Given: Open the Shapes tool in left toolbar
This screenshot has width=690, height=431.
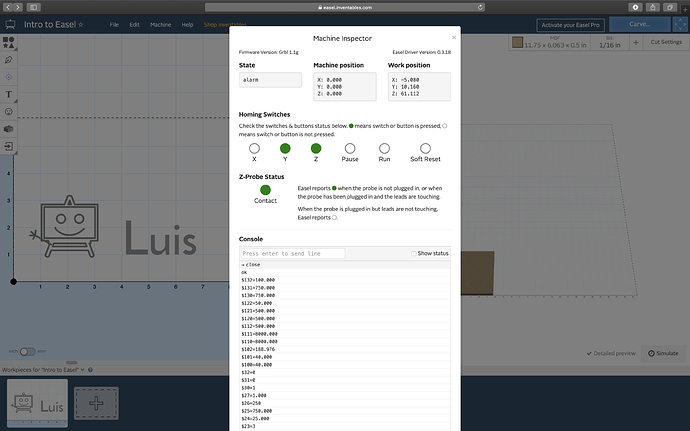Looking at the screenshot, I should click(8, 43).
